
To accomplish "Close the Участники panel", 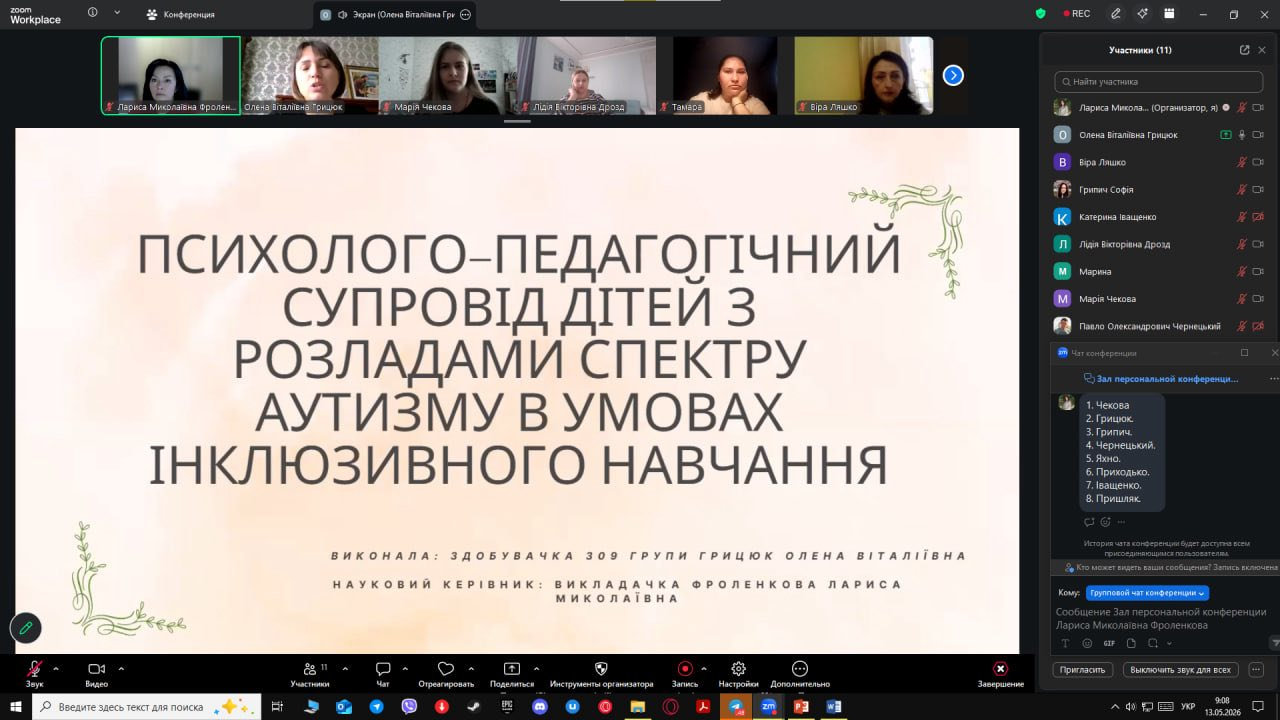I will pos(1264,50).
